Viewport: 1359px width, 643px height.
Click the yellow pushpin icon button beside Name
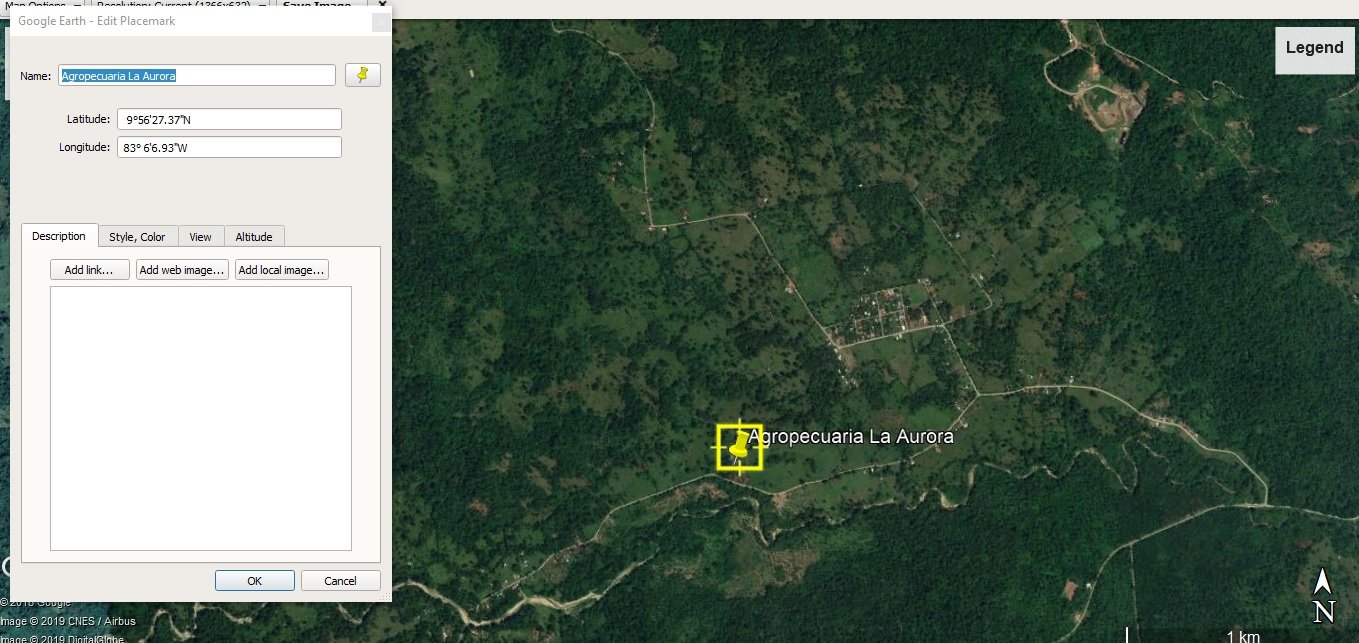click(x=363, y=75)
